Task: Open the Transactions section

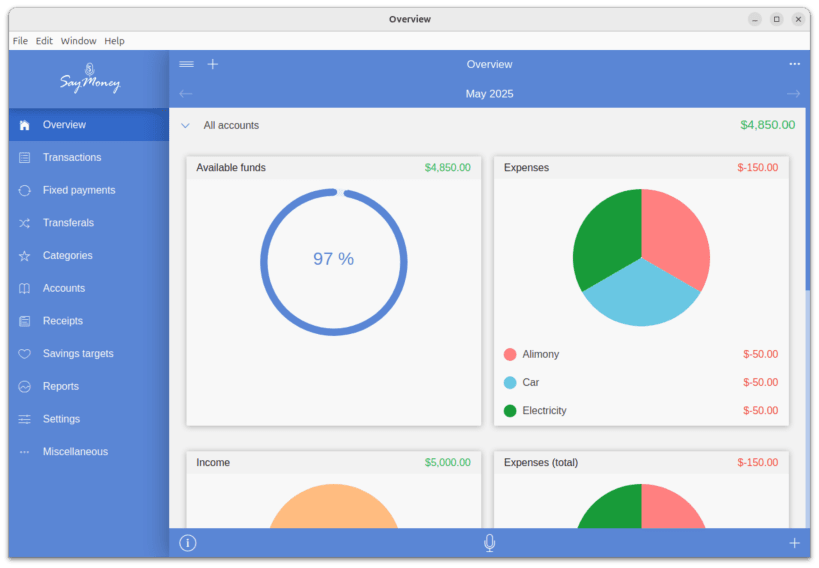Action: click(x=89, y=157)
